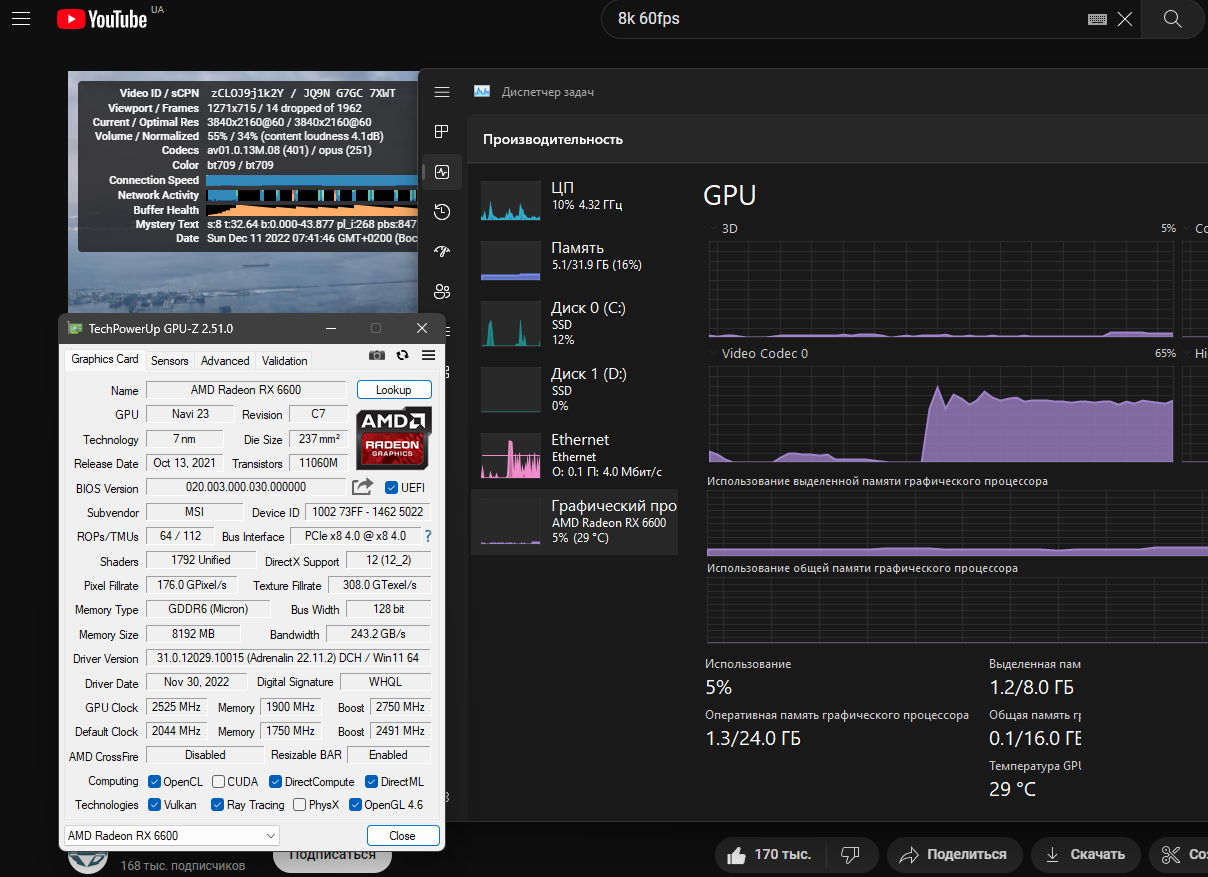Like the video with the thumbs-up button
The image size is (1208, 877).
coord(770,855)
